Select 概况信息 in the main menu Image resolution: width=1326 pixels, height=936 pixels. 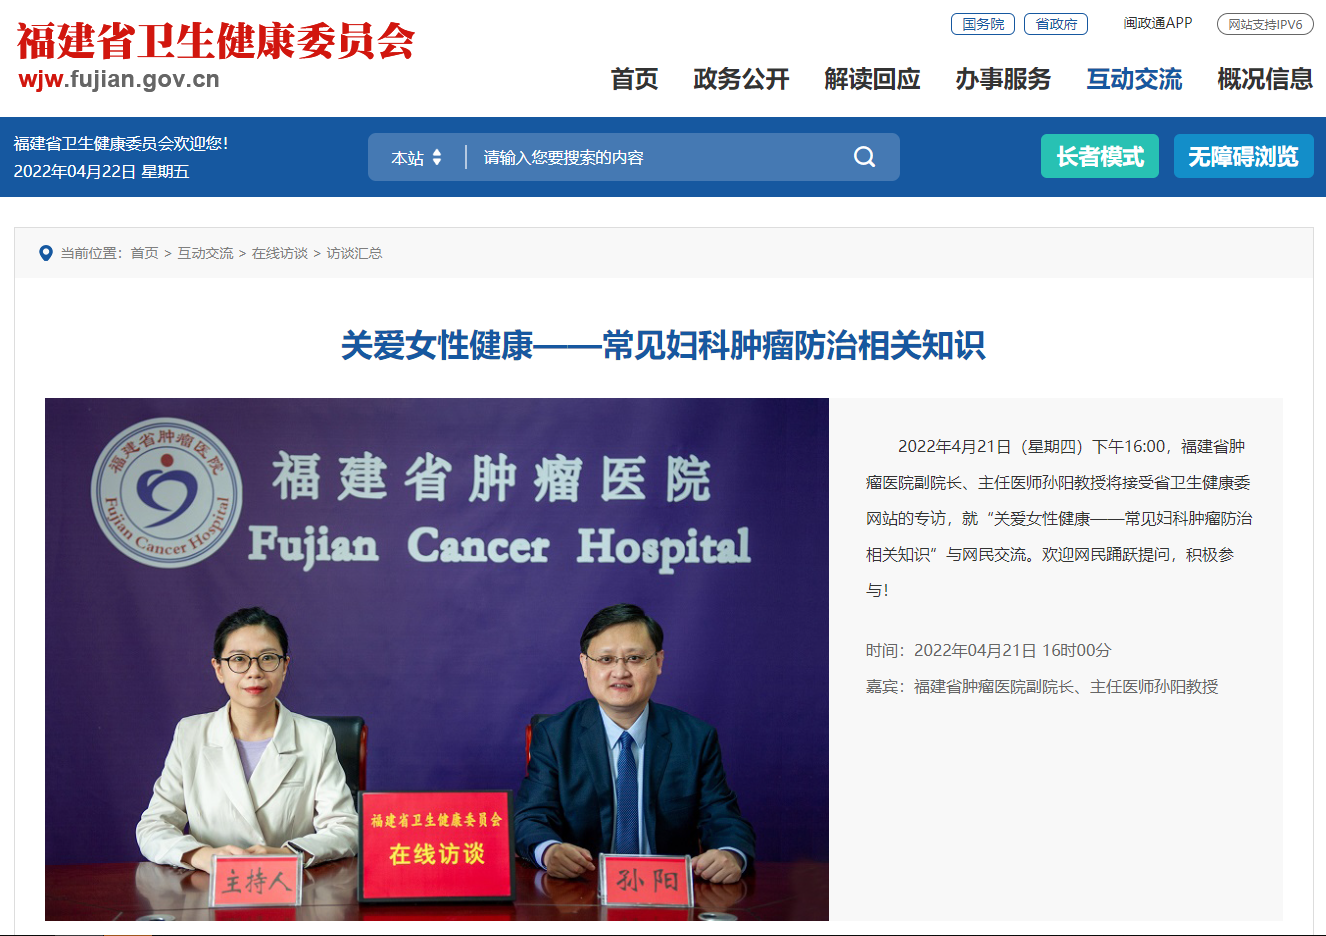(1265, 79)
